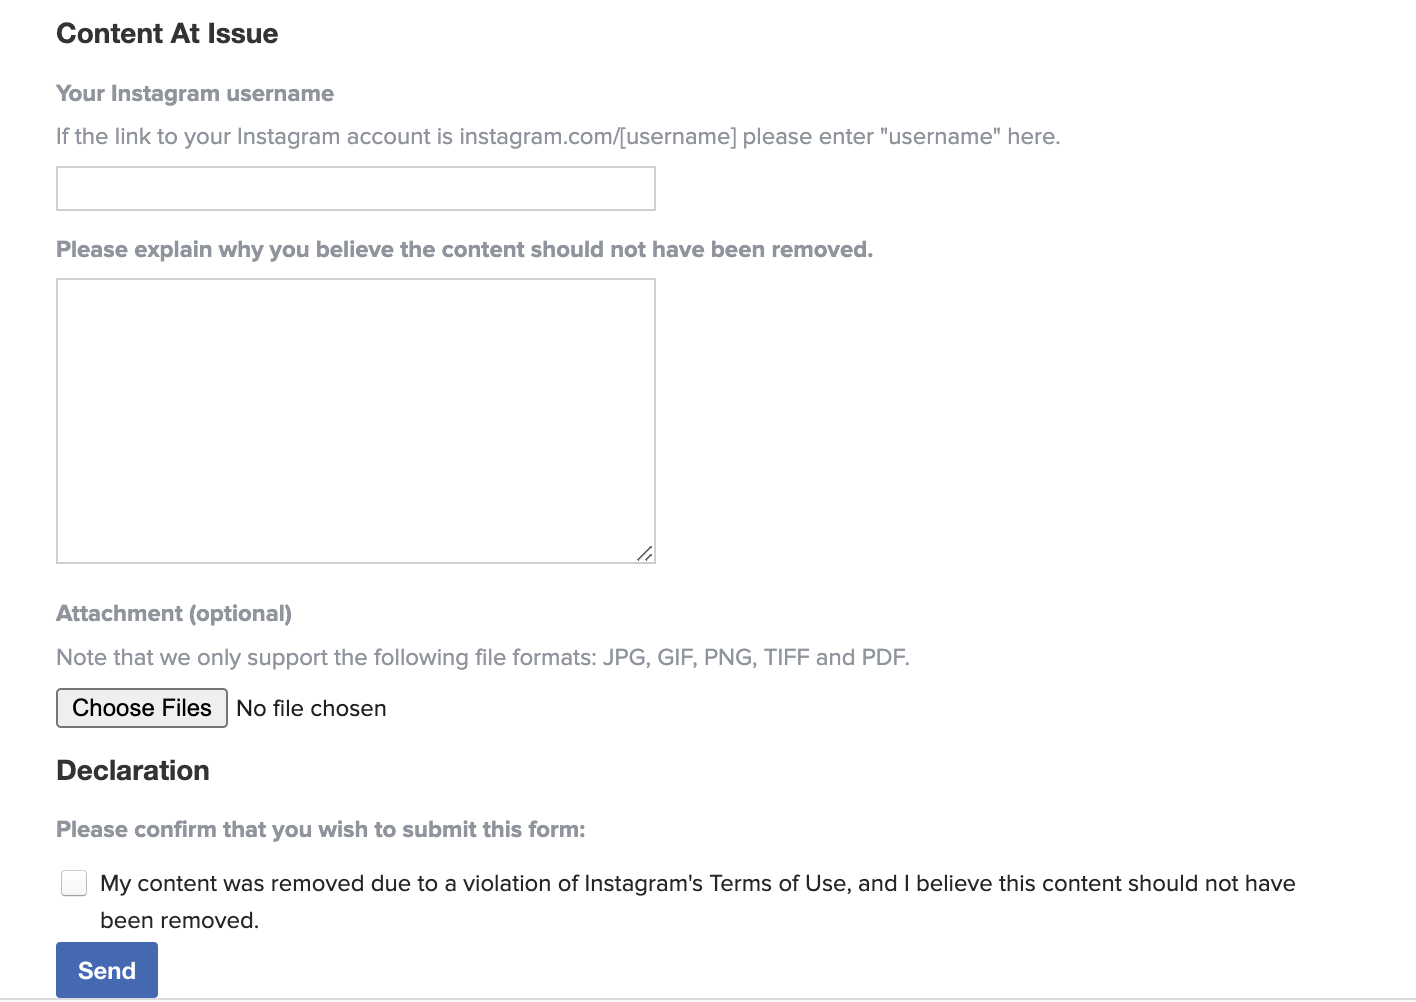Image resolution: width=1416 pixels, height=1002 pixels.
Task: Click the 'been removed.' second label line
Action: (x=180, y=920)
